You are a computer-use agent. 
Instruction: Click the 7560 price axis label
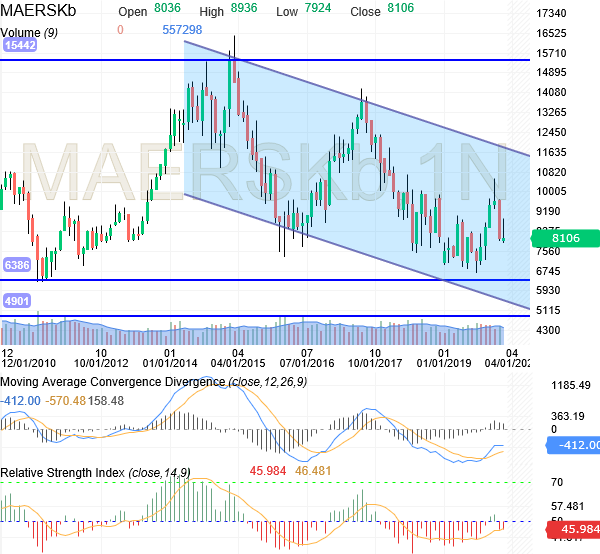click(548, 251)
